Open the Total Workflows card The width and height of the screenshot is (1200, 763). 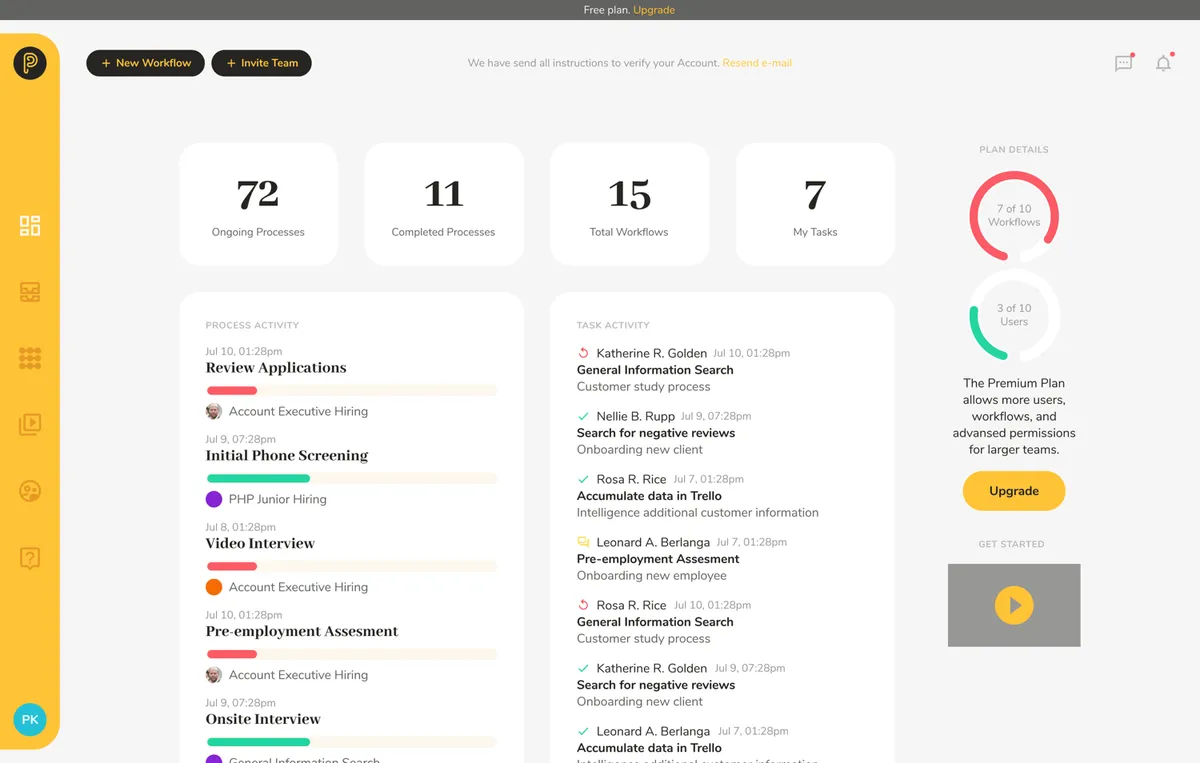pos(629,204)
